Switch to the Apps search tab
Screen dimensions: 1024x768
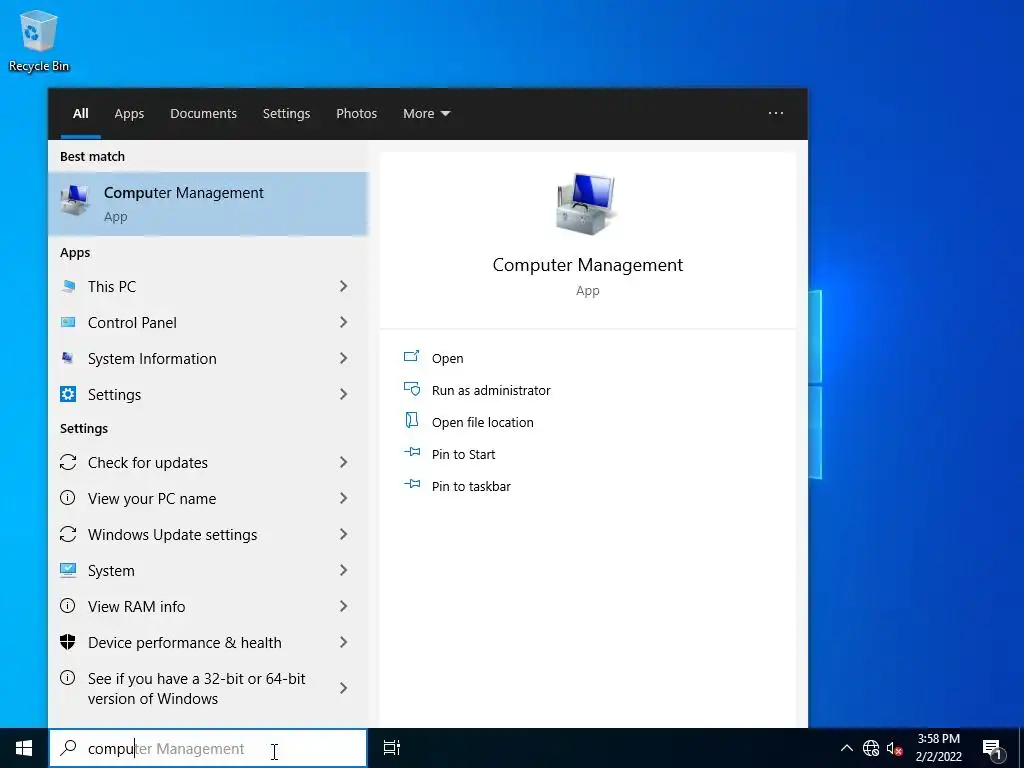[x=129, y=114]
